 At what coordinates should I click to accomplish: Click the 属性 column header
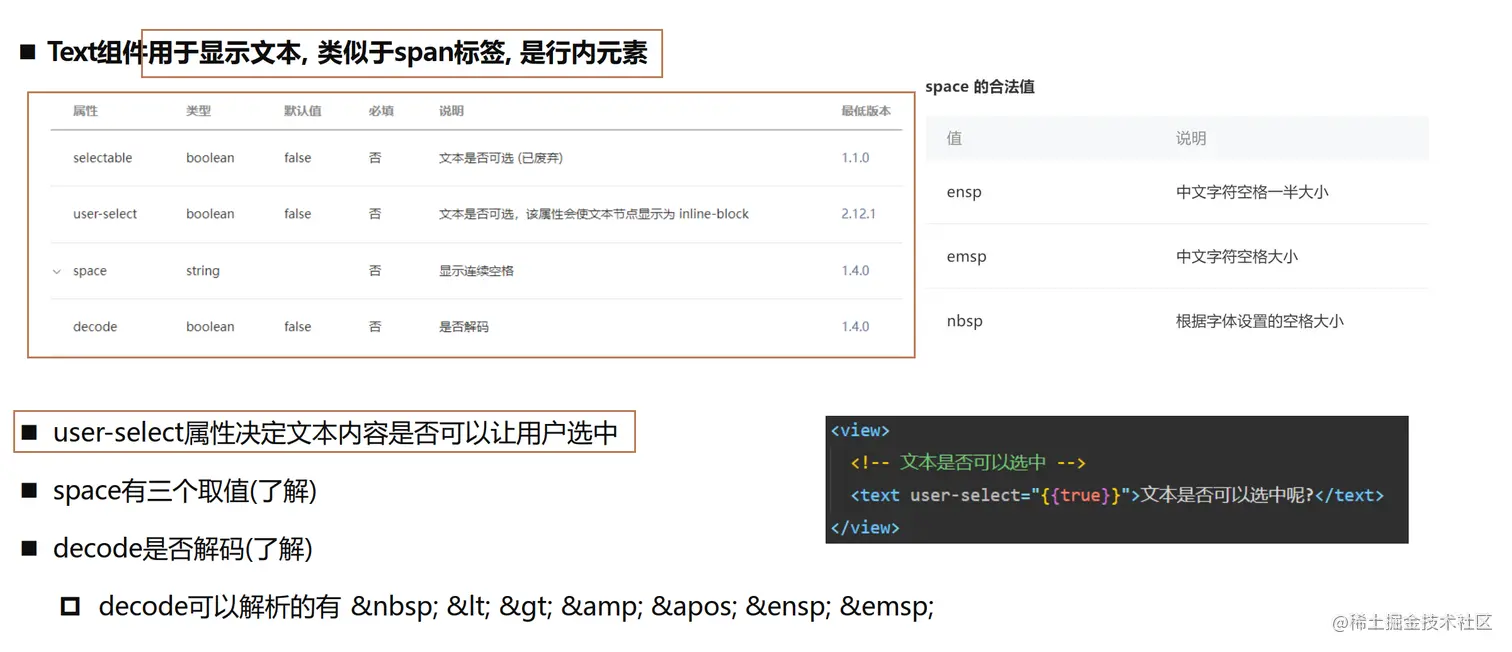[86, 111]
